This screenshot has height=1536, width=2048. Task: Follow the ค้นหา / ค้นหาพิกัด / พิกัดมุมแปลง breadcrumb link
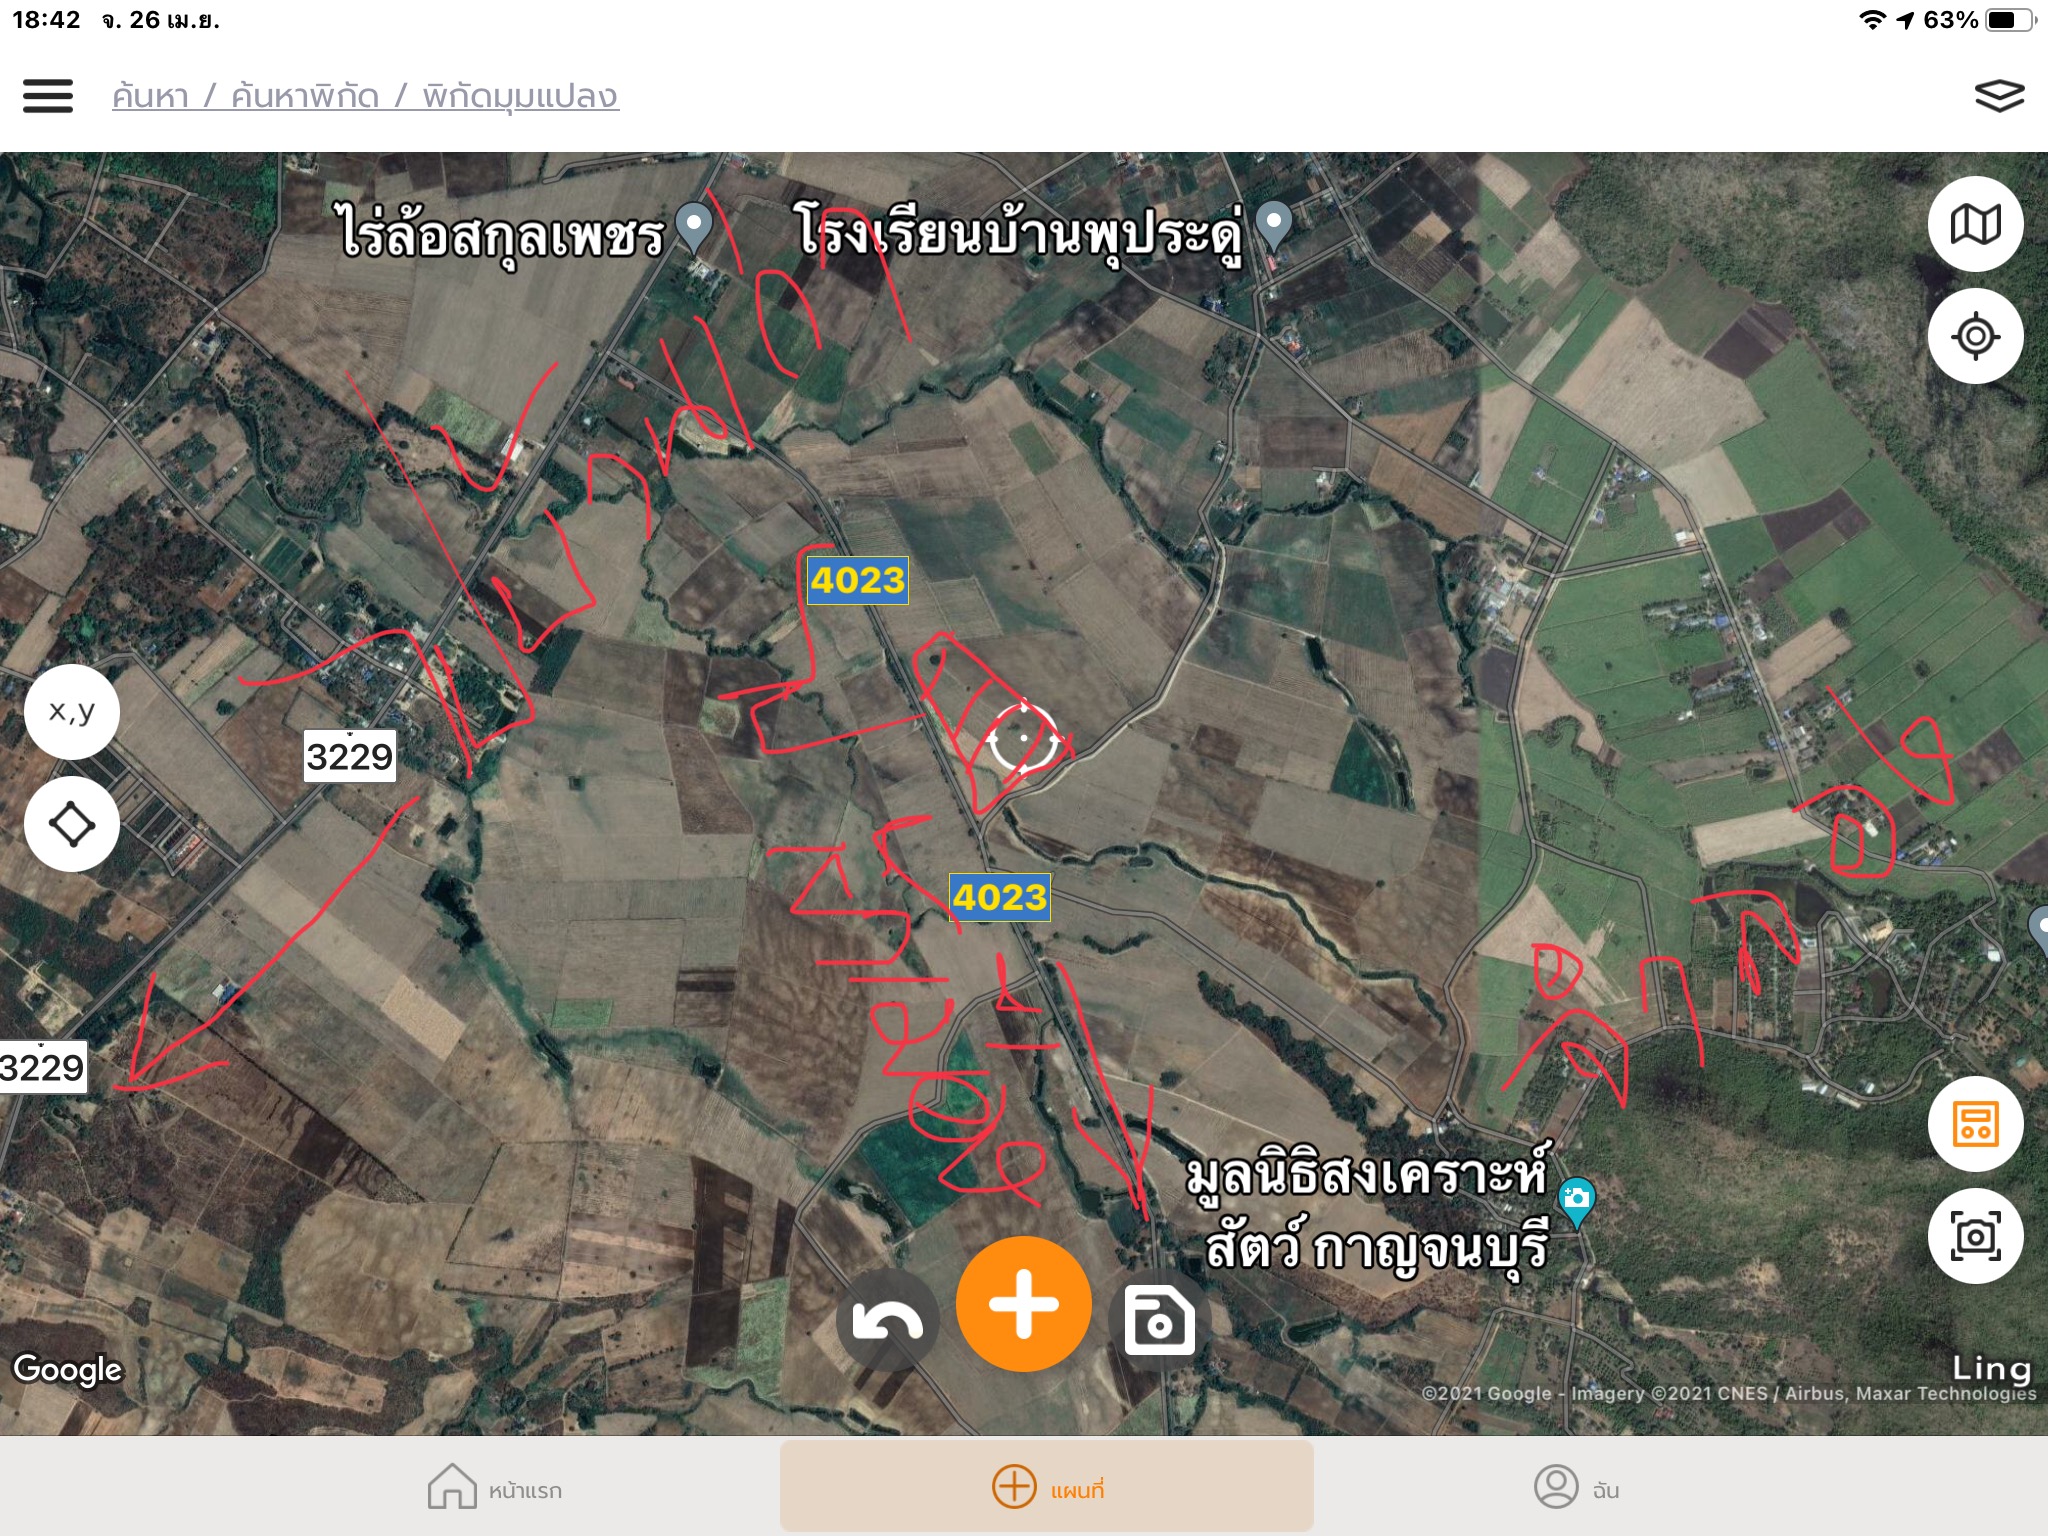pyautogui.click(x=365, y=96)
